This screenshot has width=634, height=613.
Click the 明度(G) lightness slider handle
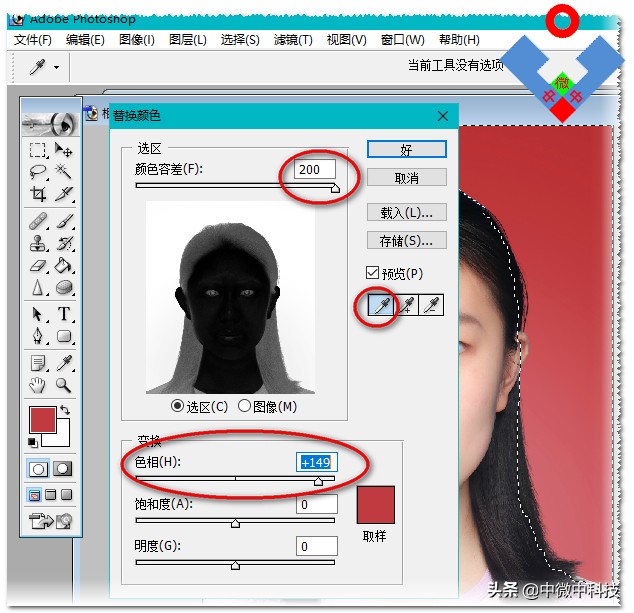tap(235, 565)
